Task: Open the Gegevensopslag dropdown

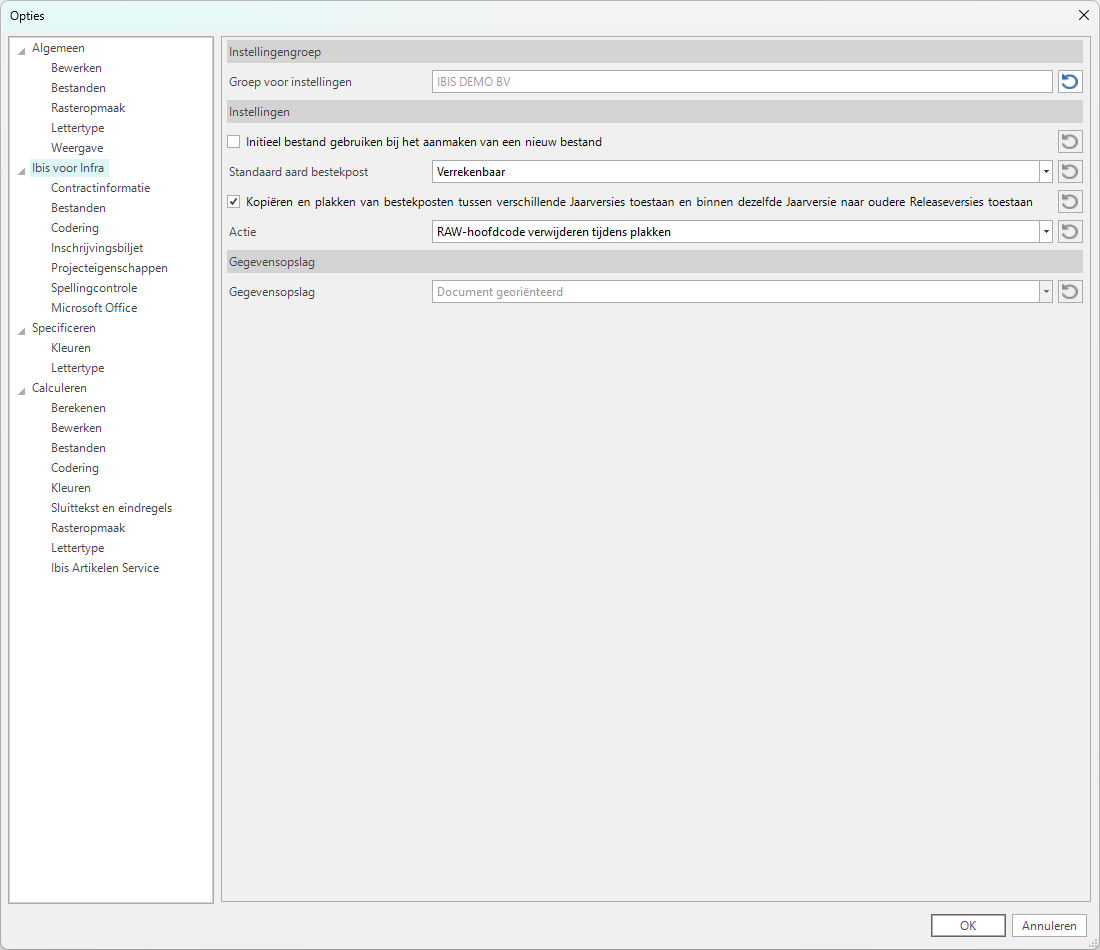Action: pos(1046,292)
